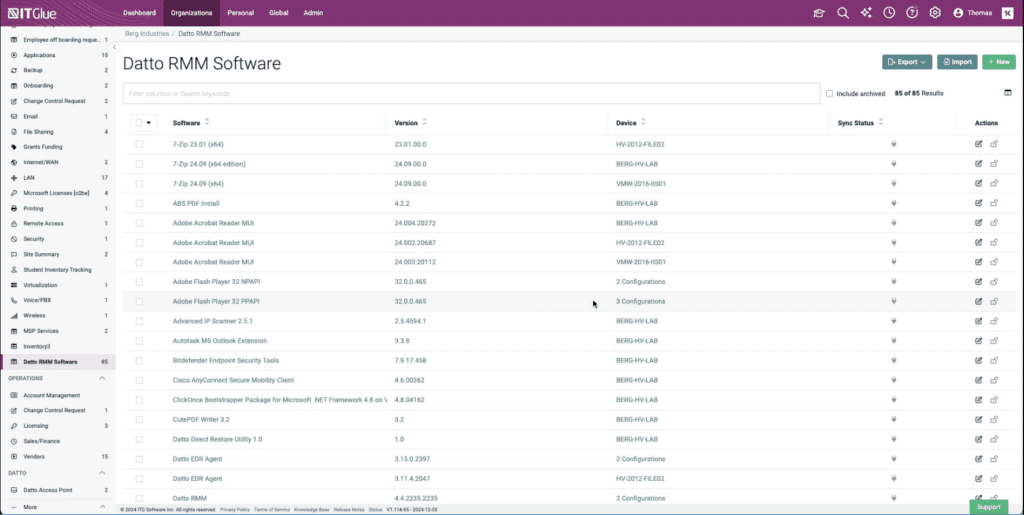Screen dimensions: 1024x515
Task: Open the global search magnifier icon
Action: pos(842,13)
